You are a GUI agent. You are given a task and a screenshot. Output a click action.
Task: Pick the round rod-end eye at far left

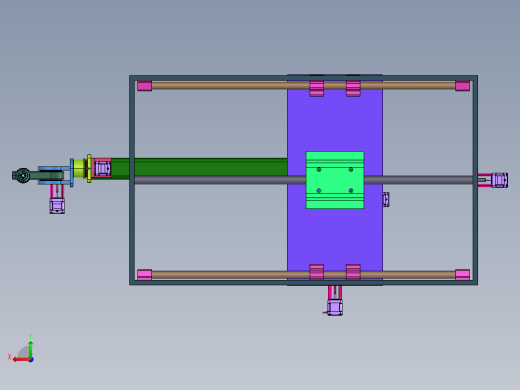tap(23, 175)
